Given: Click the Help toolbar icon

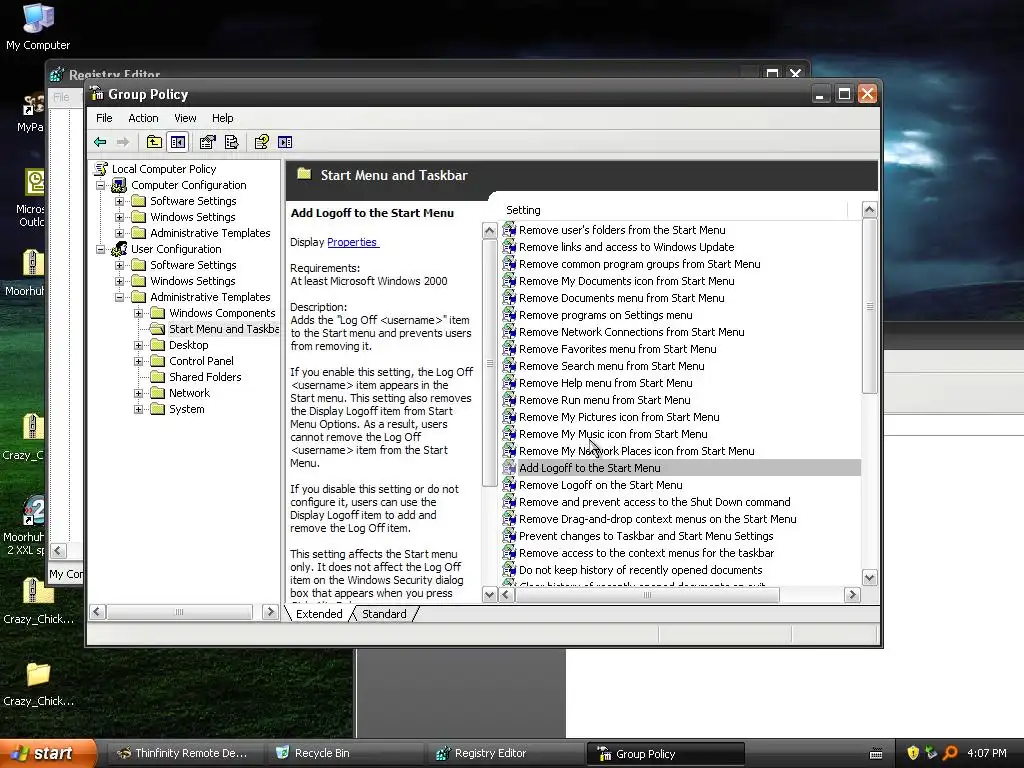Looking at the screenshot, I should pyautogui.click(x=262, y=142).
